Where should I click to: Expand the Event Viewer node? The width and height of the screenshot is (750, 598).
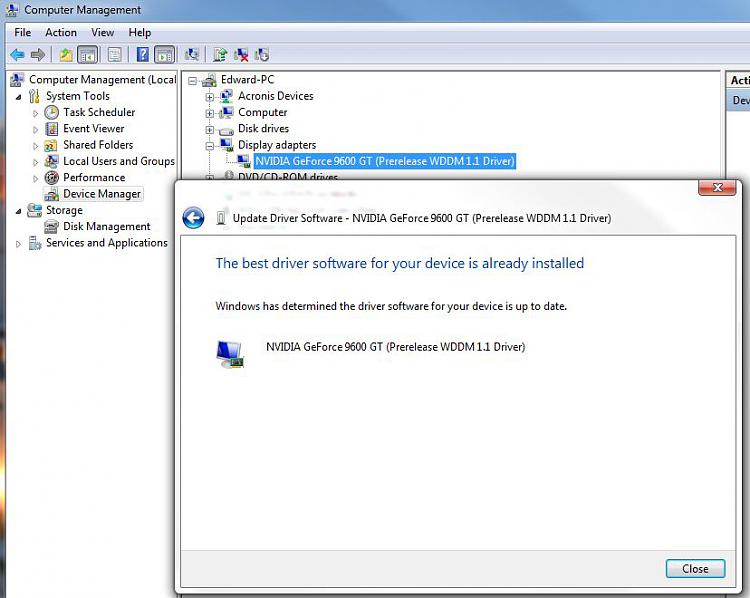tap(35, 129)
